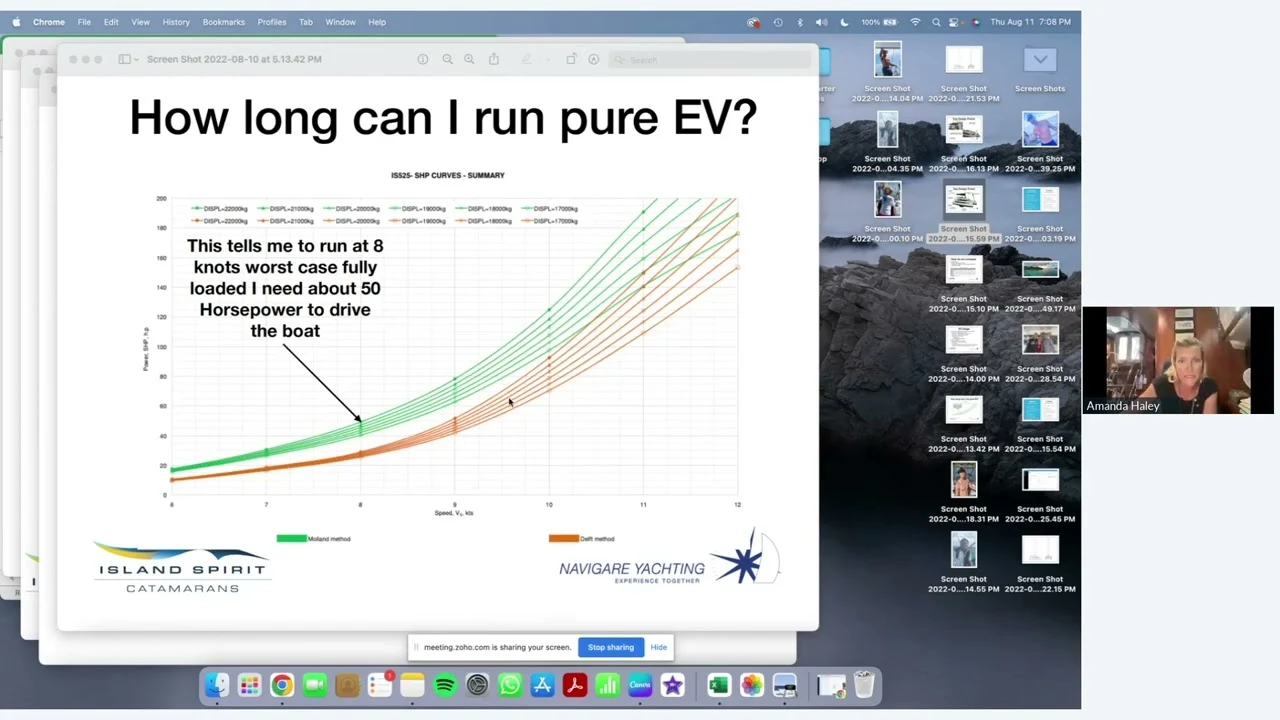Open the App Store dock icon
Screen dimensions: 1280x720
click(x=542, y=685)
